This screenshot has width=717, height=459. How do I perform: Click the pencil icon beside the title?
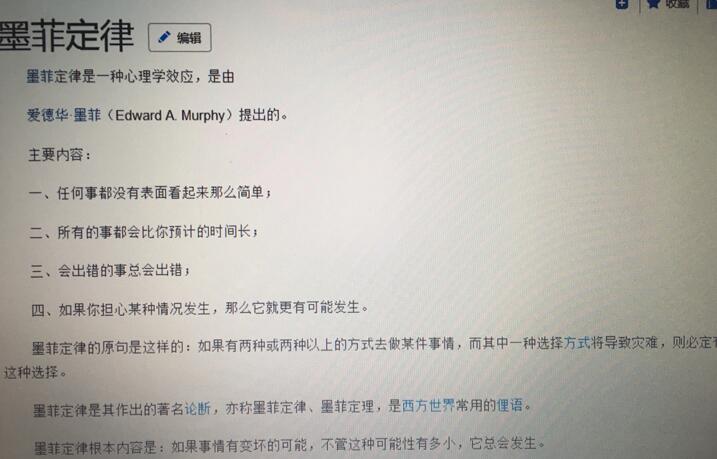click(164, 37)
